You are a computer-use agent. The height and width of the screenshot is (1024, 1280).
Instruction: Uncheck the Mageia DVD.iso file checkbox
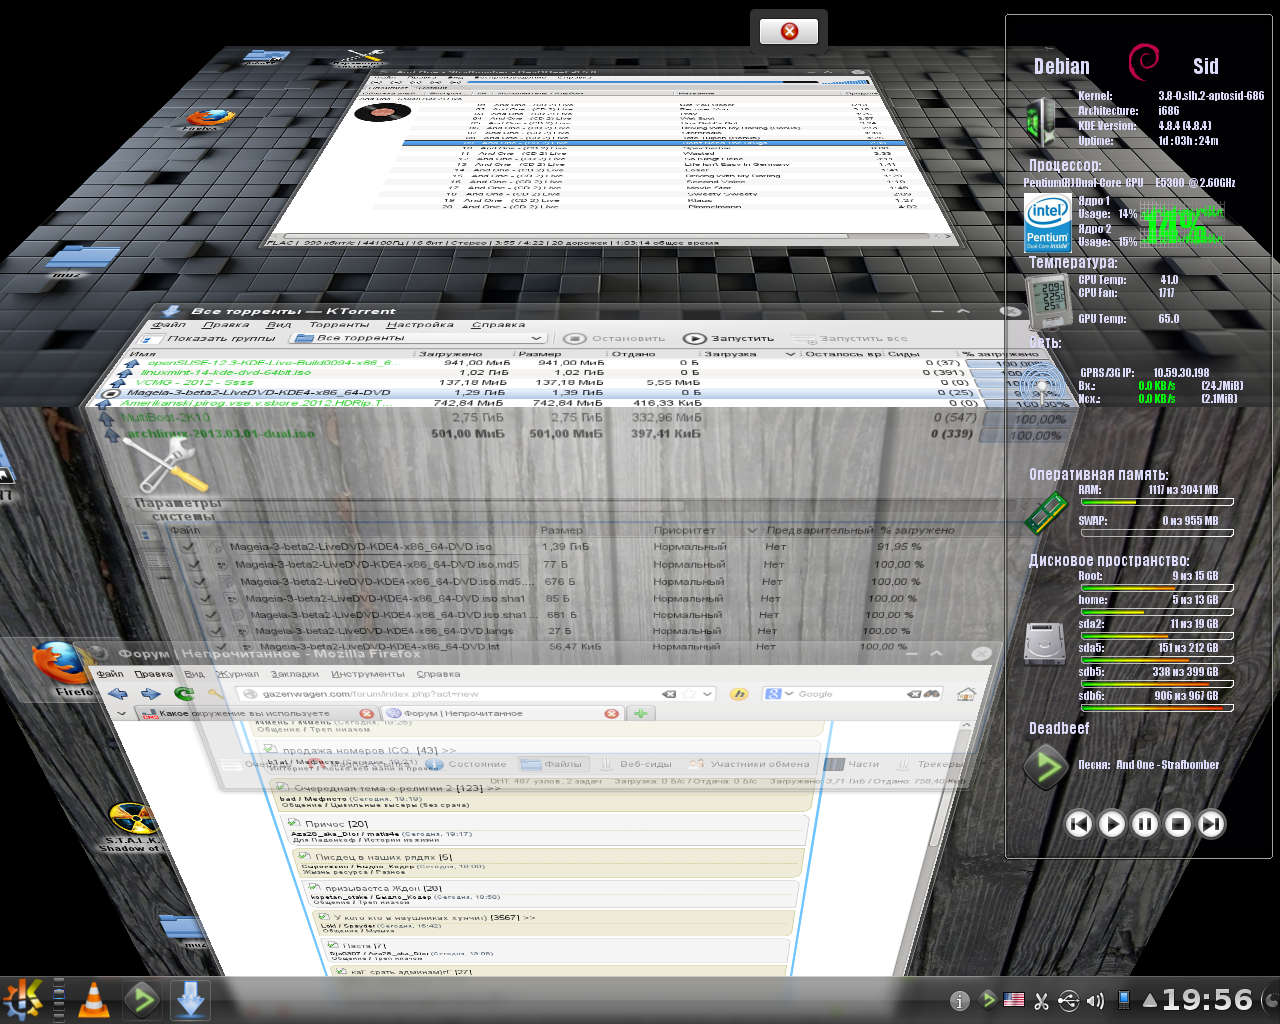coord(189,547)
